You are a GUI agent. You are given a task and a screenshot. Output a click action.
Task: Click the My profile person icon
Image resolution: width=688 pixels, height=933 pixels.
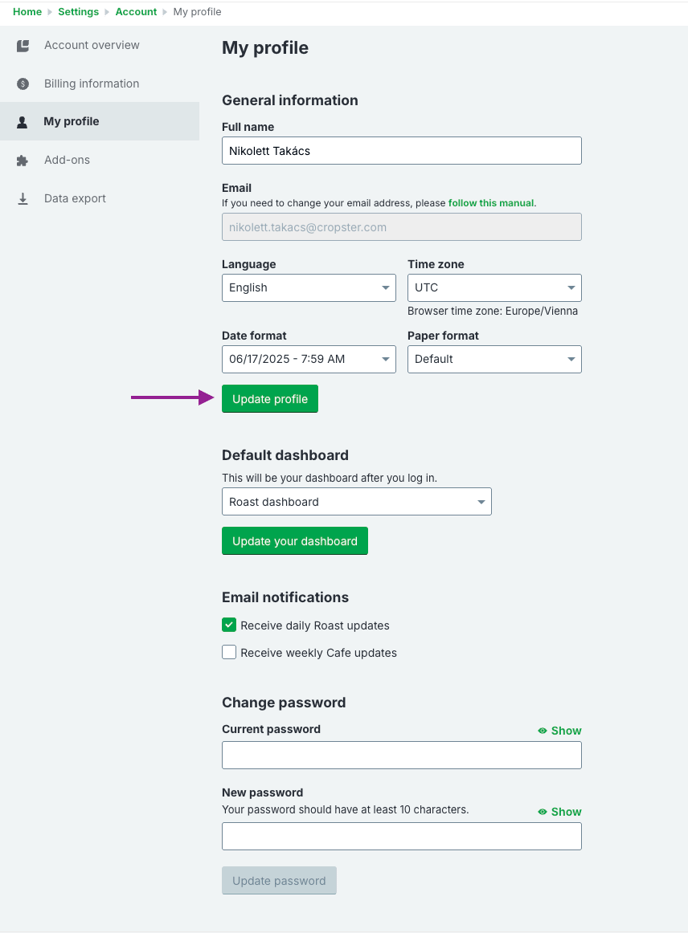(22, 123)
